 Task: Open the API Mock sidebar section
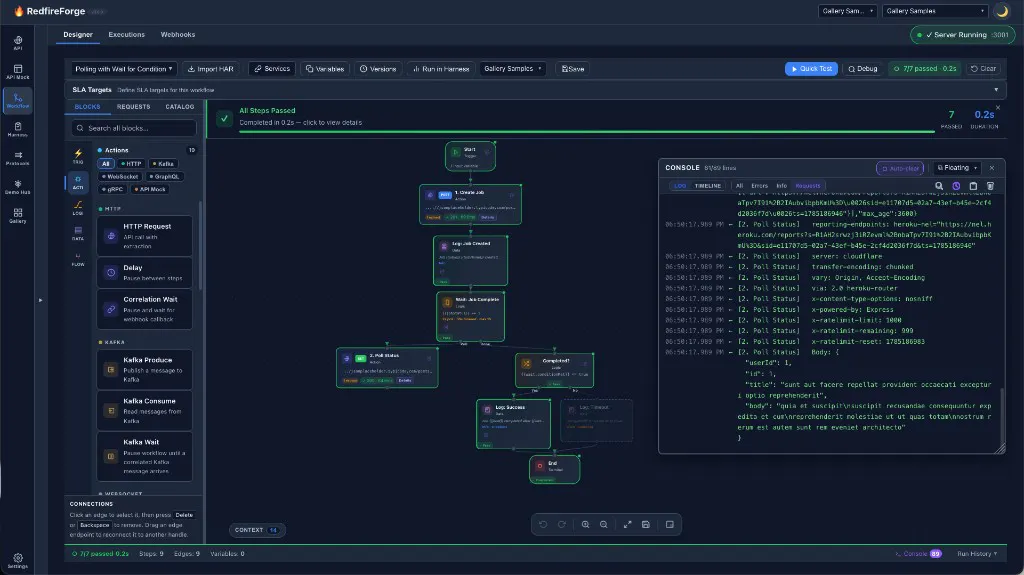(18, 72)
